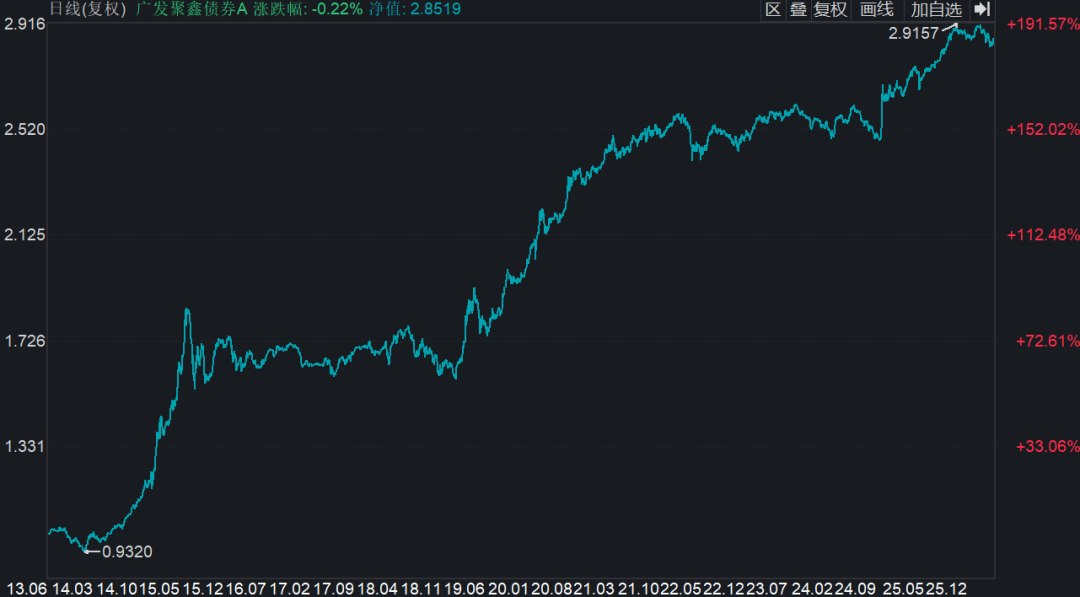This screenshot has height=597, width=1080.
Task: Select the 19.06 date on axis
Action: pyautogui.click(x=464, y=586)
